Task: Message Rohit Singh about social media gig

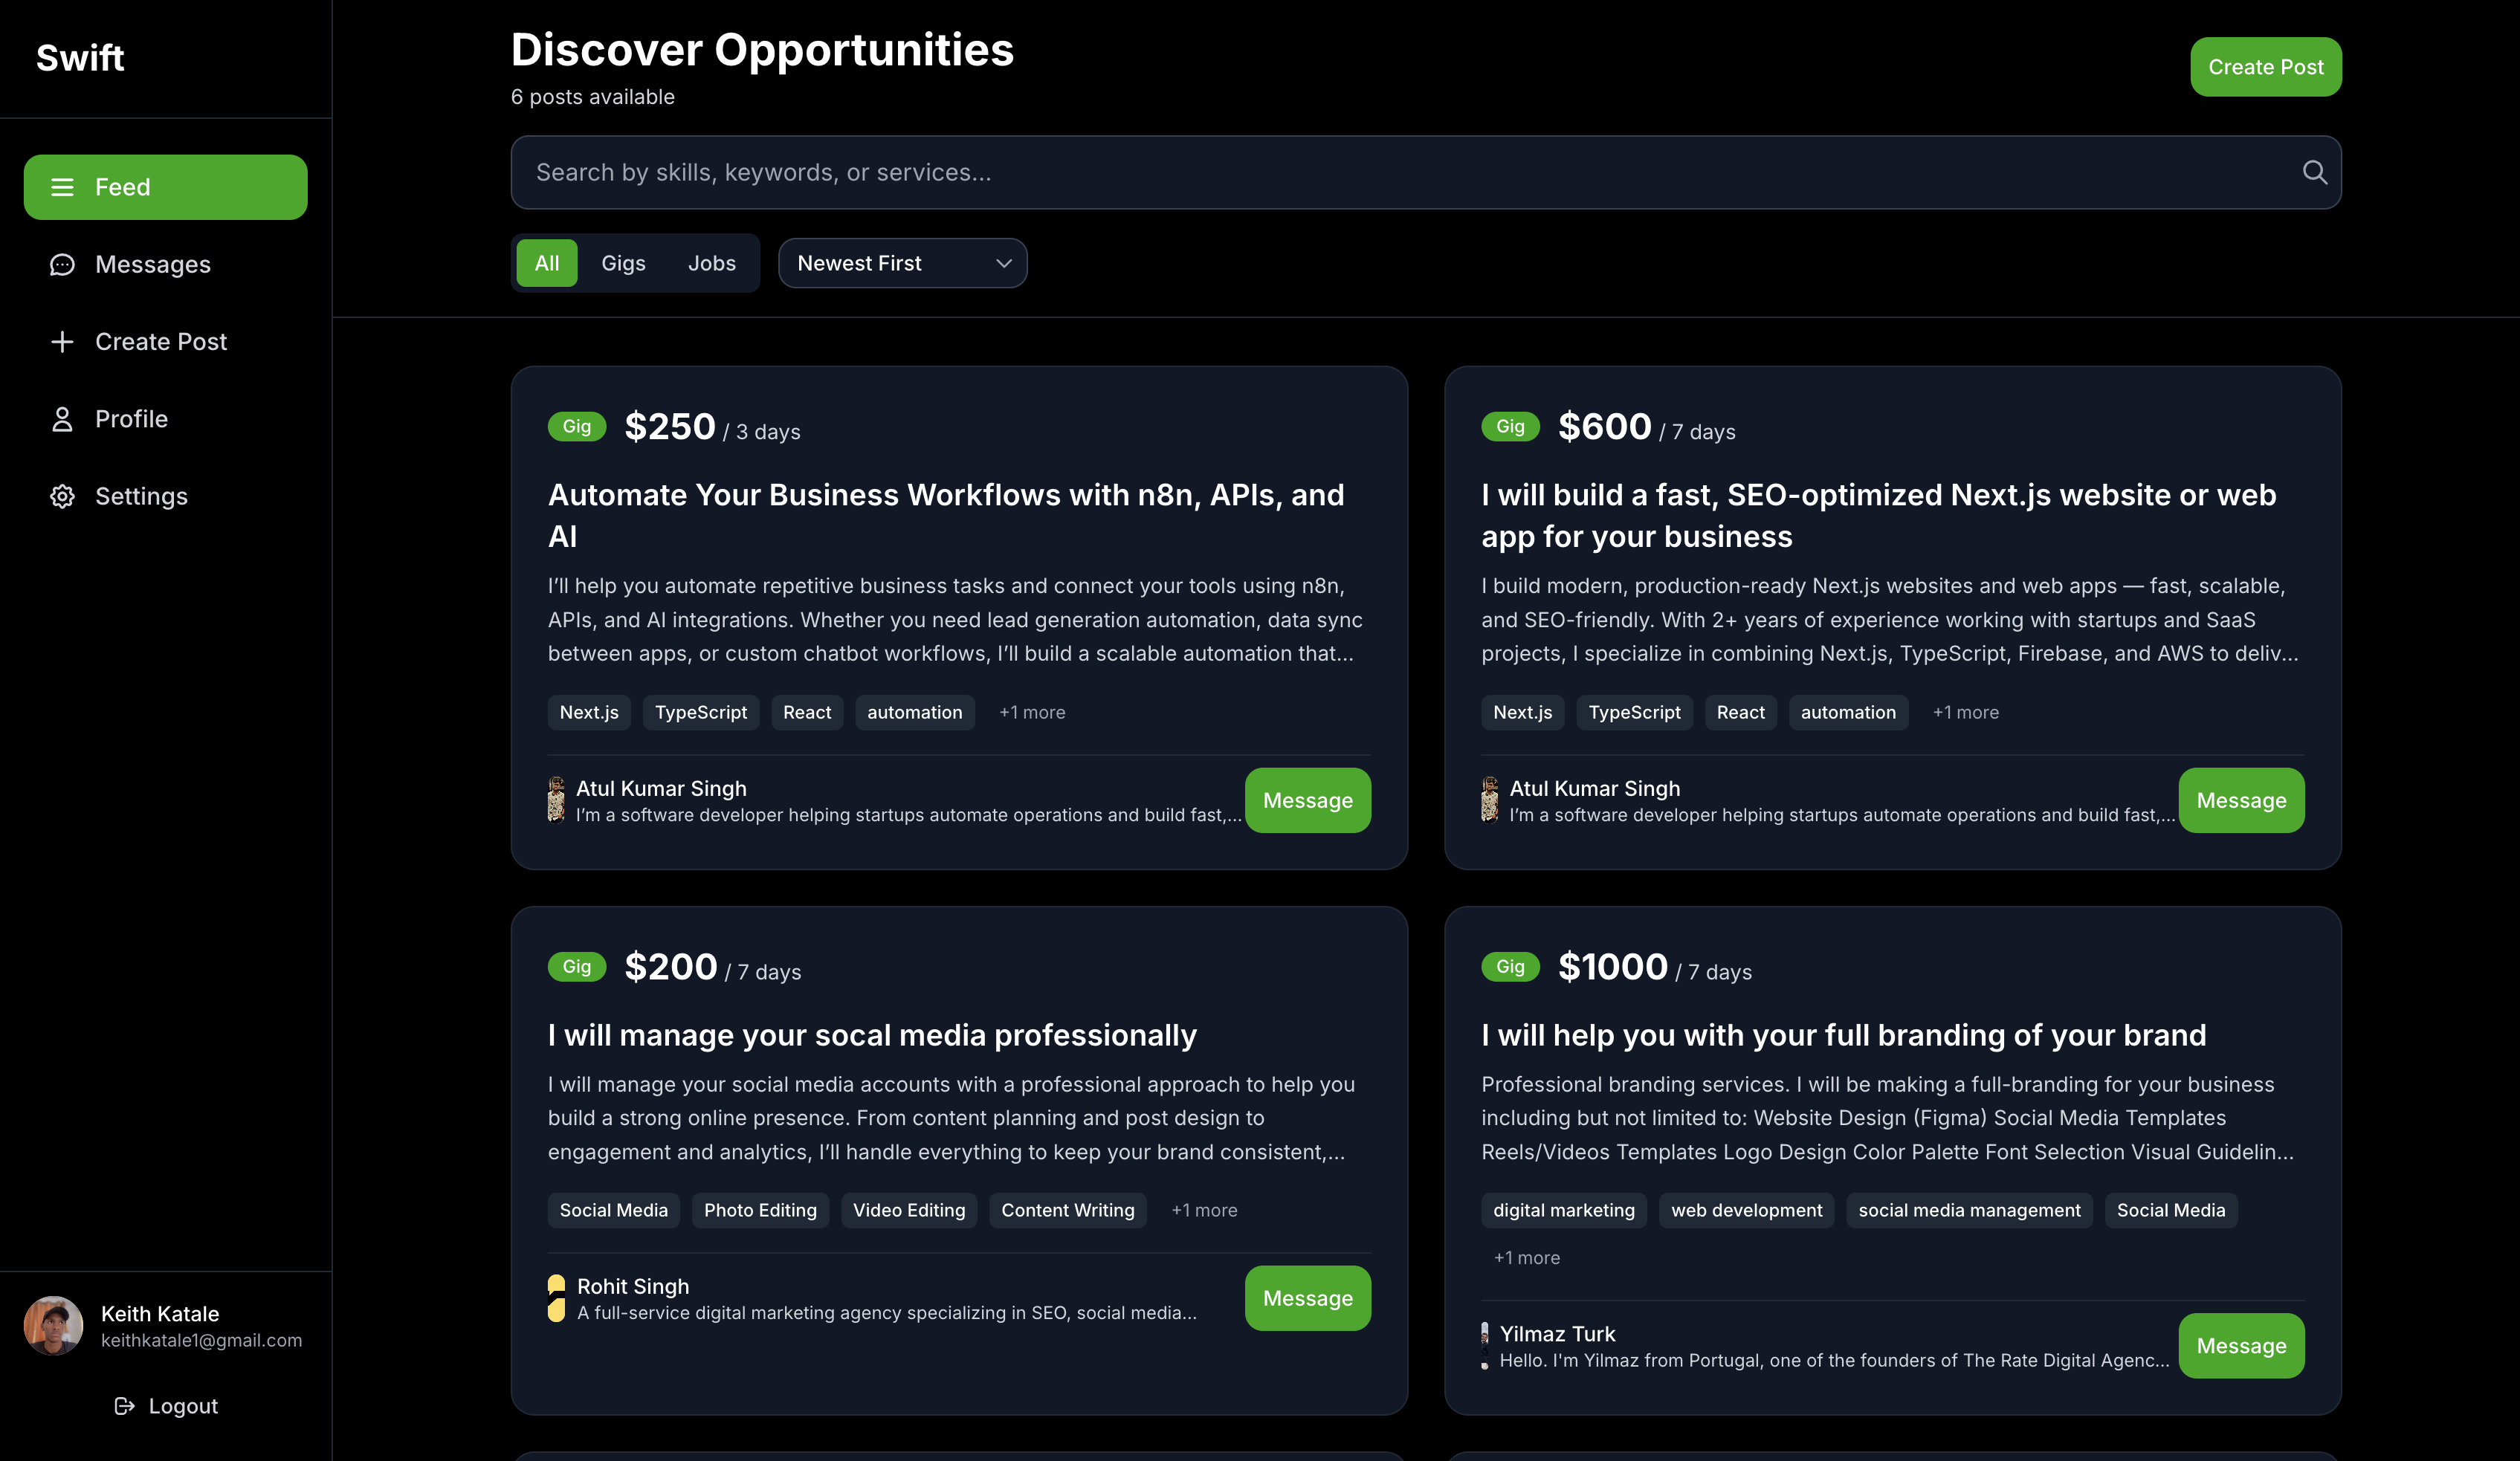Action: point(1307,1298)
